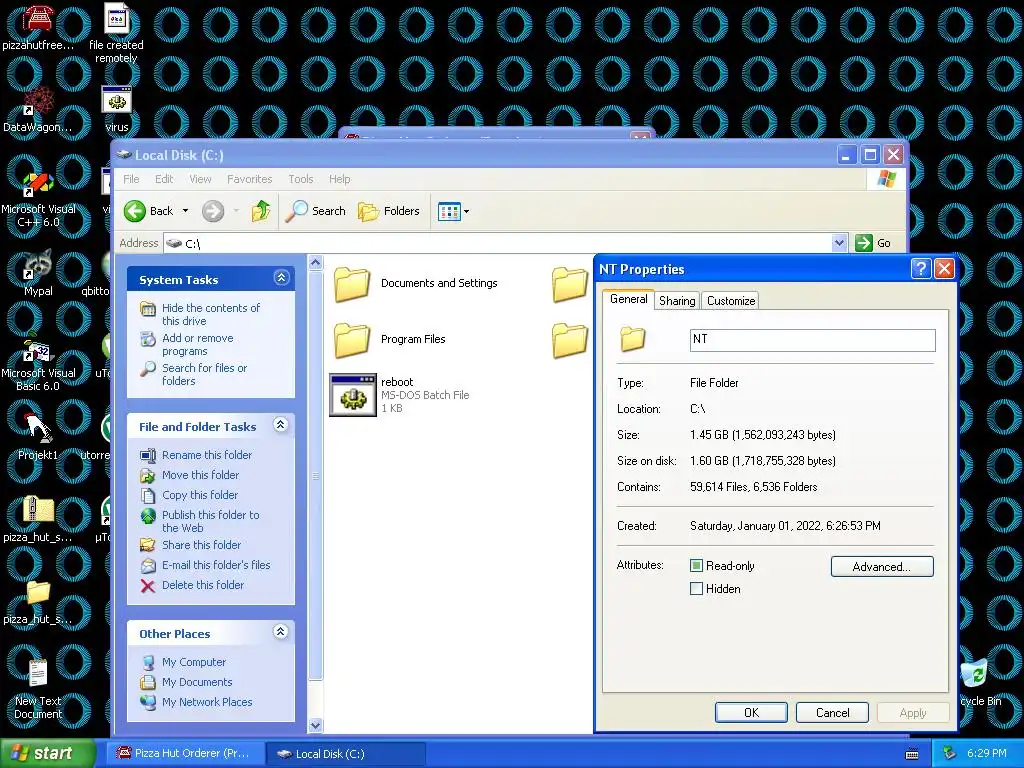Toggle the Folders pane in Explorer
1024x768 pixels.
pyautogui.click(x=389, y=211)
